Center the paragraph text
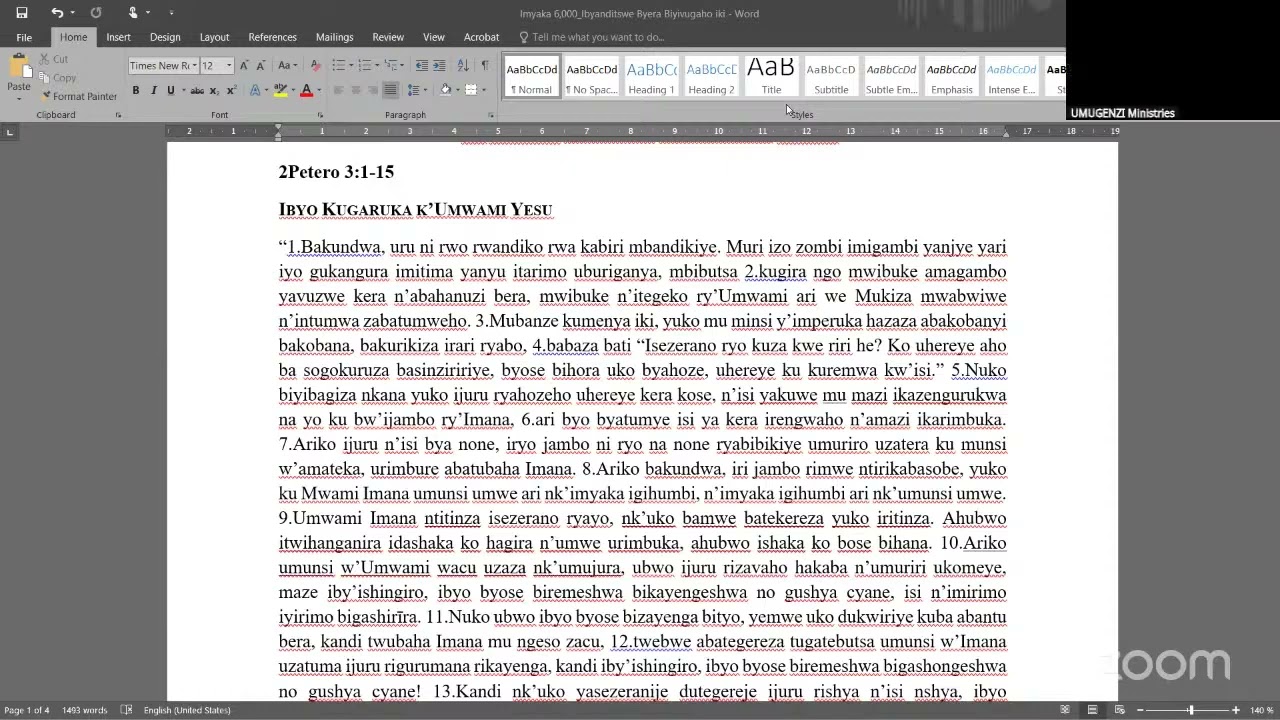Screen dimensions: 1280x720 (355, 91)
